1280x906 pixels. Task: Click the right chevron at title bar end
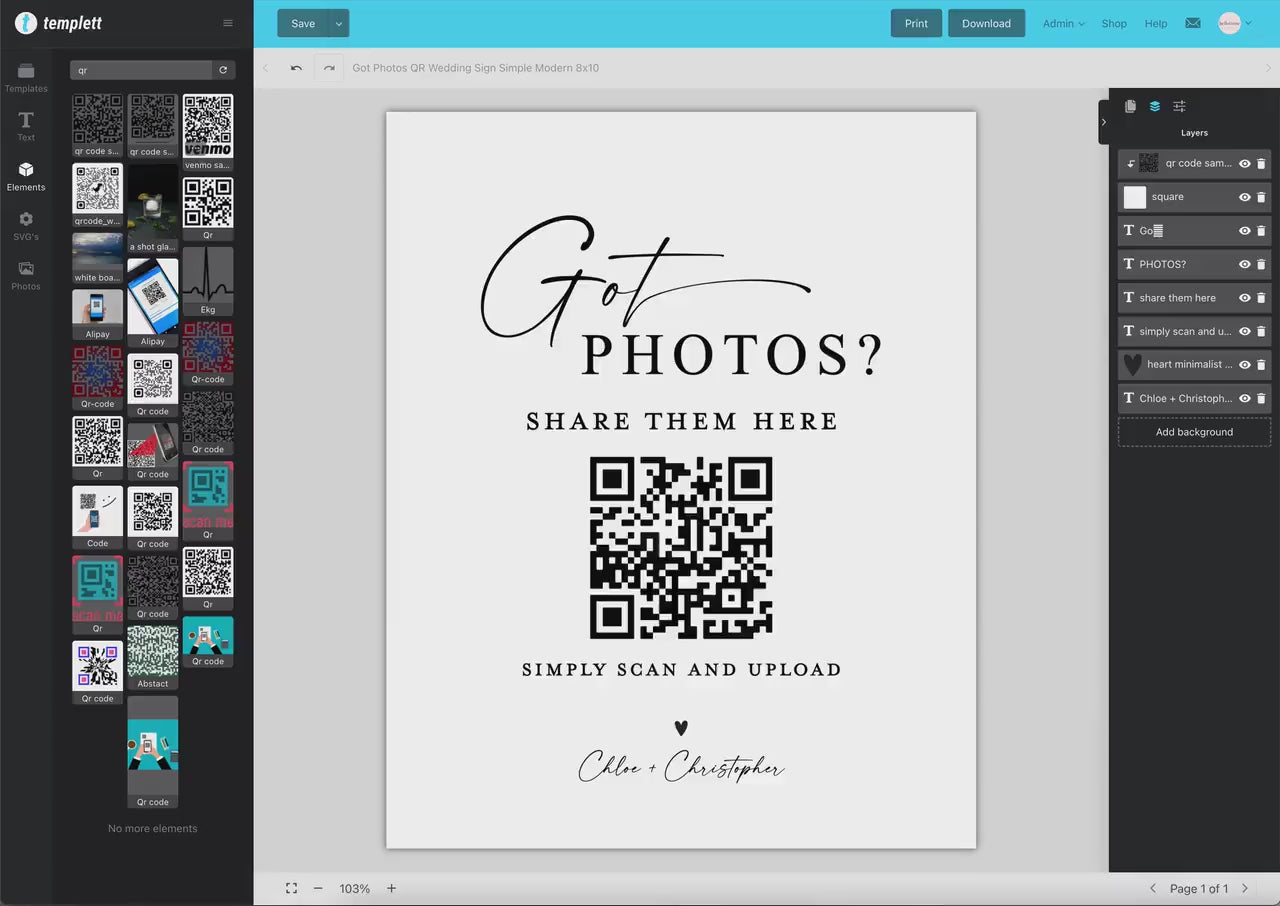point(1269,68)
